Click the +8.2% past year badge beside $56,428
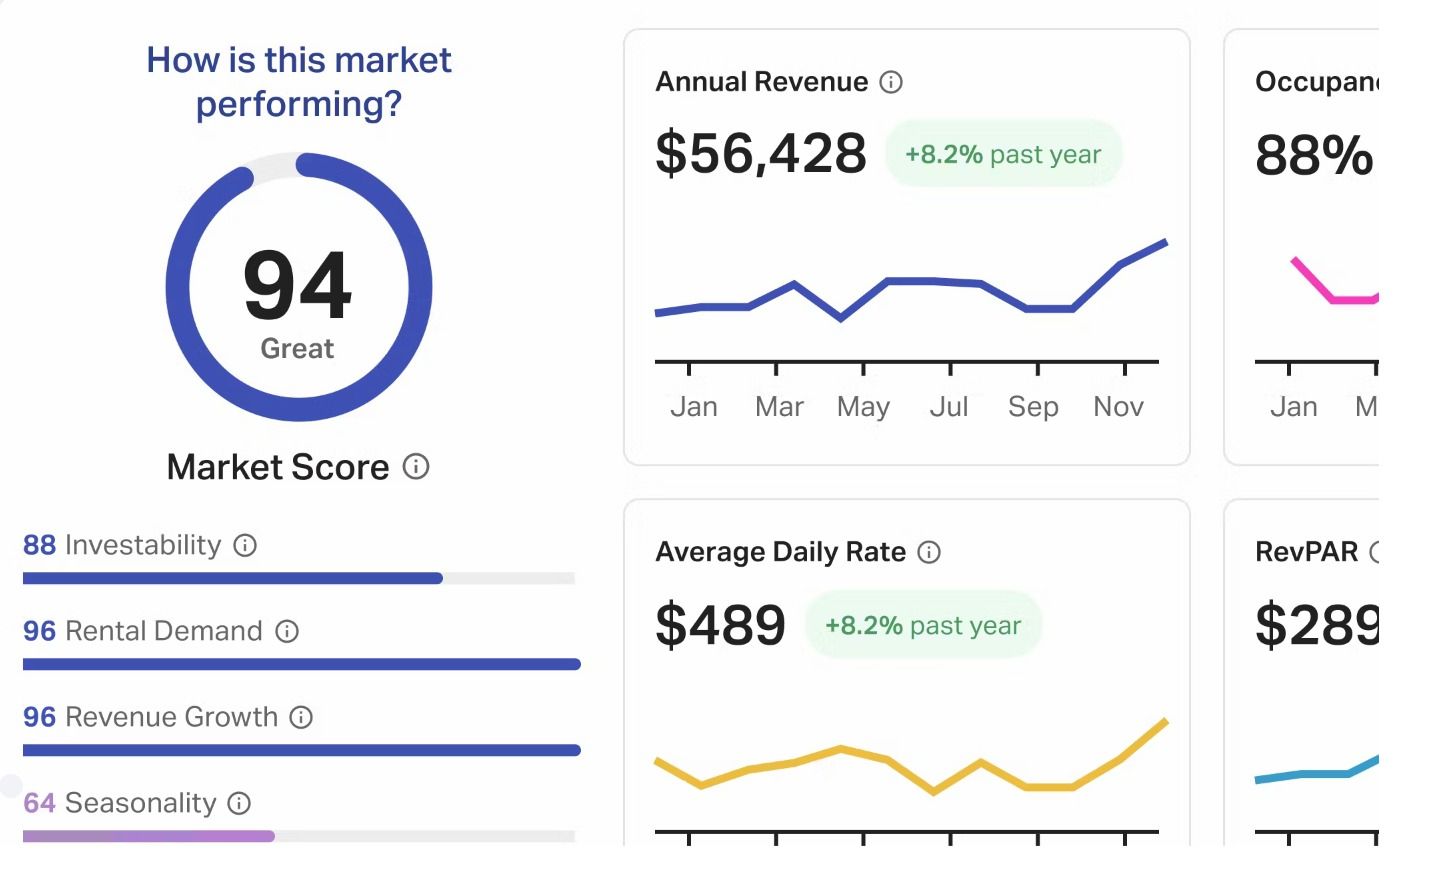The image size is (1444, 870). pyautogui.click(x=1003, y=154)
